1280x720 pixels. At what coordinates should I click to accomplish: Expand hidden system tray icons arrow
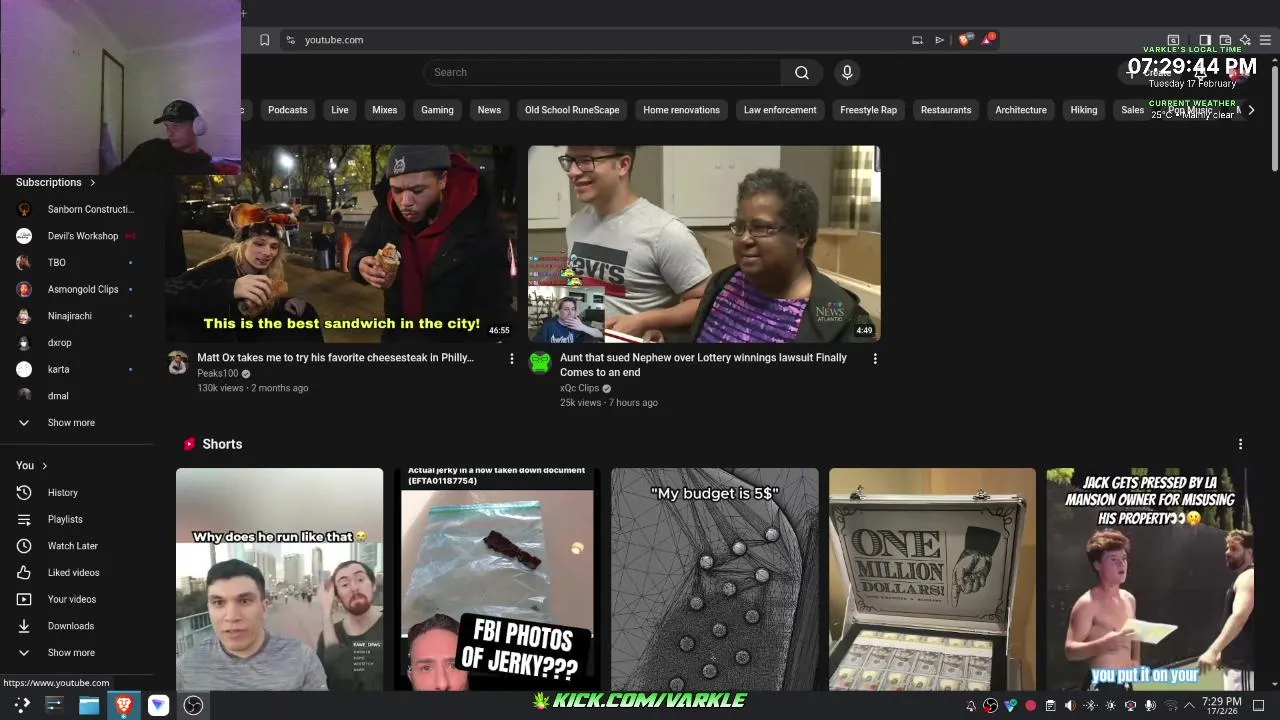tap(1189, 706)
